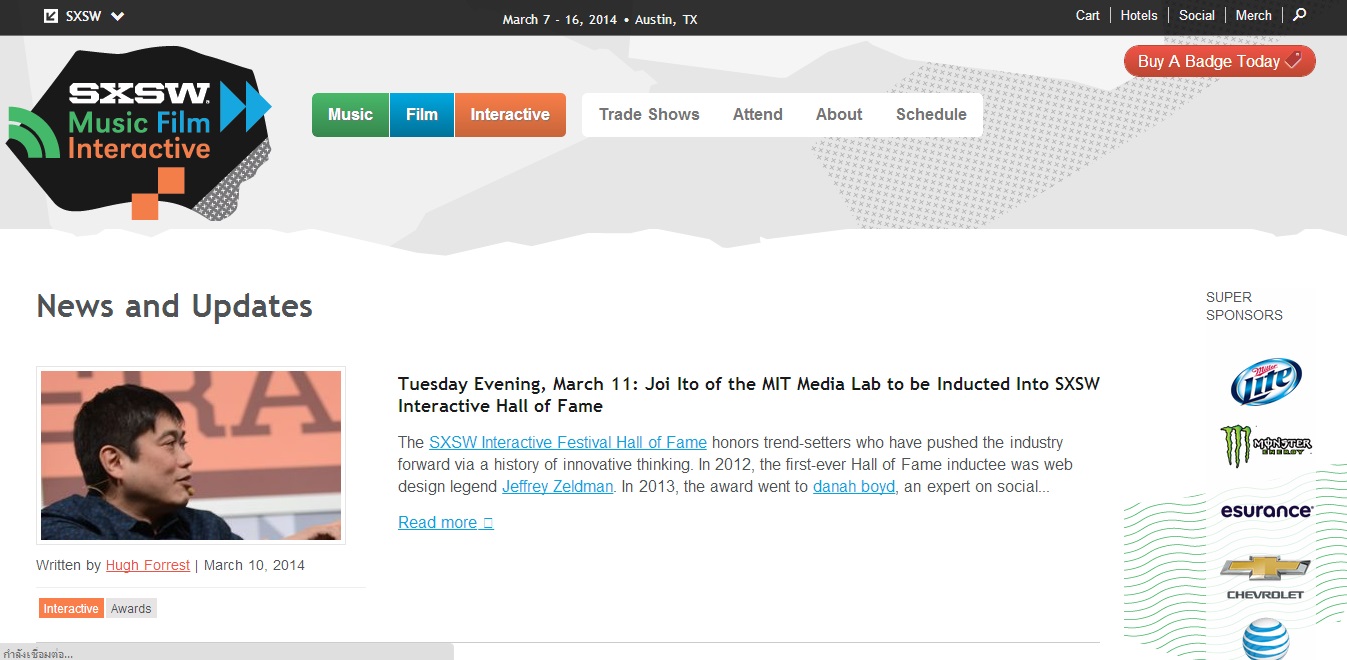Open the Social link
Viewport: 1347px width, 660px height.
tap(1197, 15)
